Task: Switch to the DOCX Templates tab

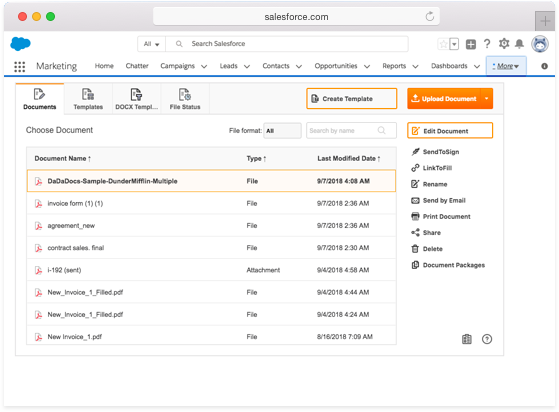Action: 137,99
